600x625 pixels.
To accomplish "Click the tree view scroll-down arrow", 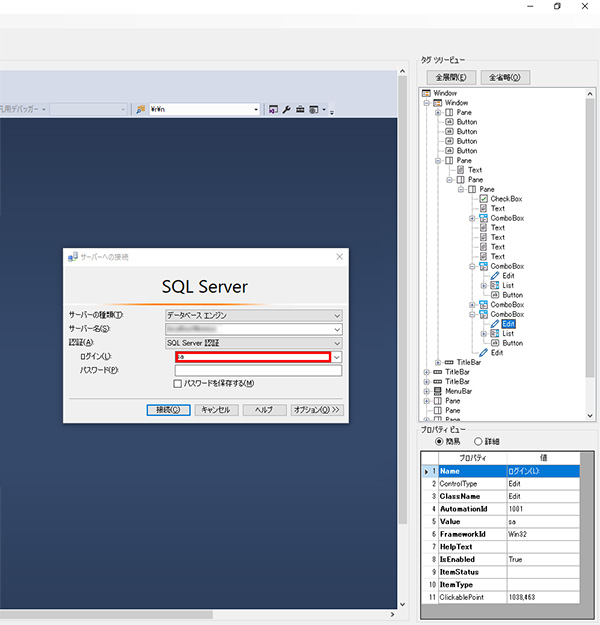I will [x=590, y=416].
